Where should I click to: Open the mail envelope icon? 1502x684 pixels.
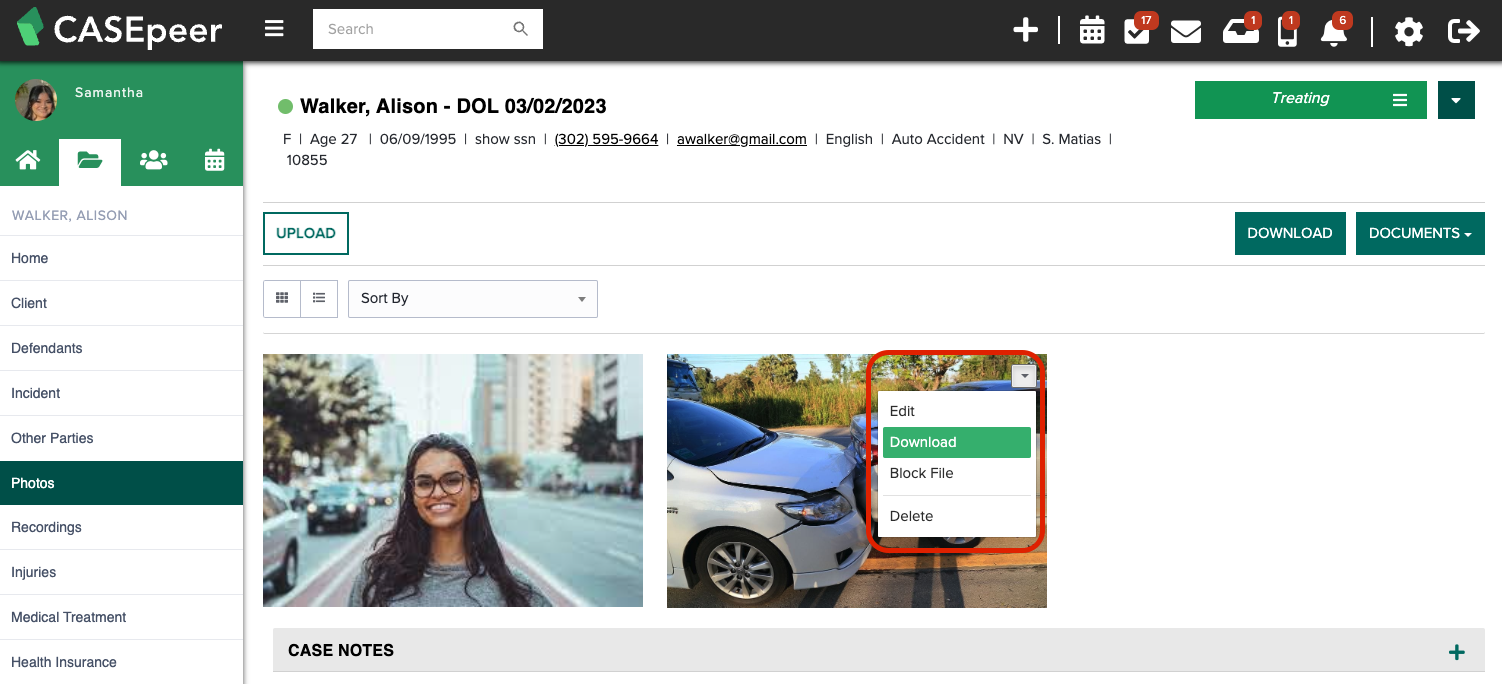1185,31
